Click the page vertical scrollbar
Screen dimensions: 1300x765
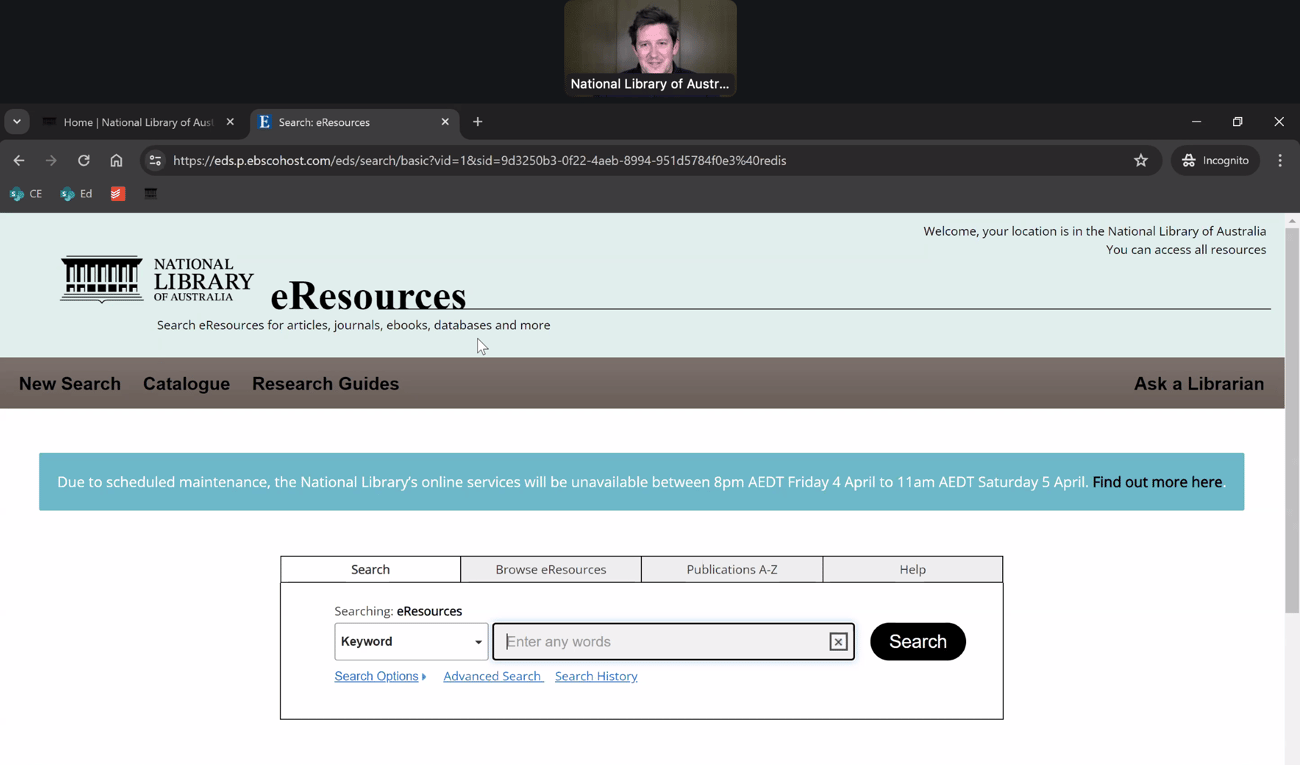coord(1292,420)
